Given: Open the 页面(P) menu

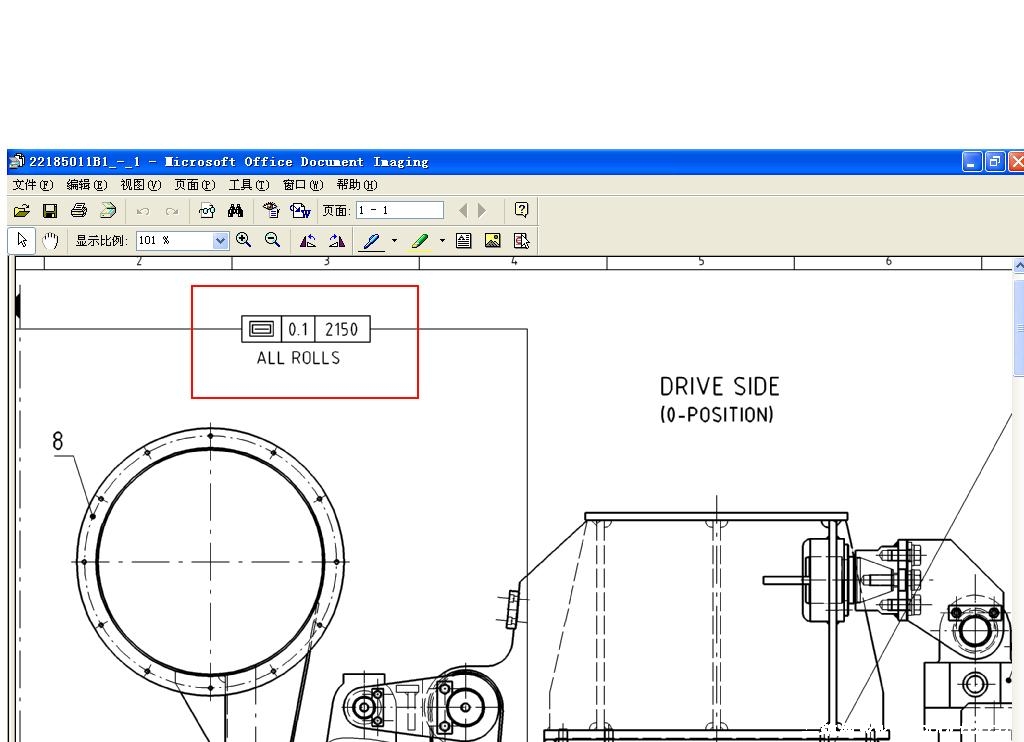Looking at the screenshot, I should (195, 185).
